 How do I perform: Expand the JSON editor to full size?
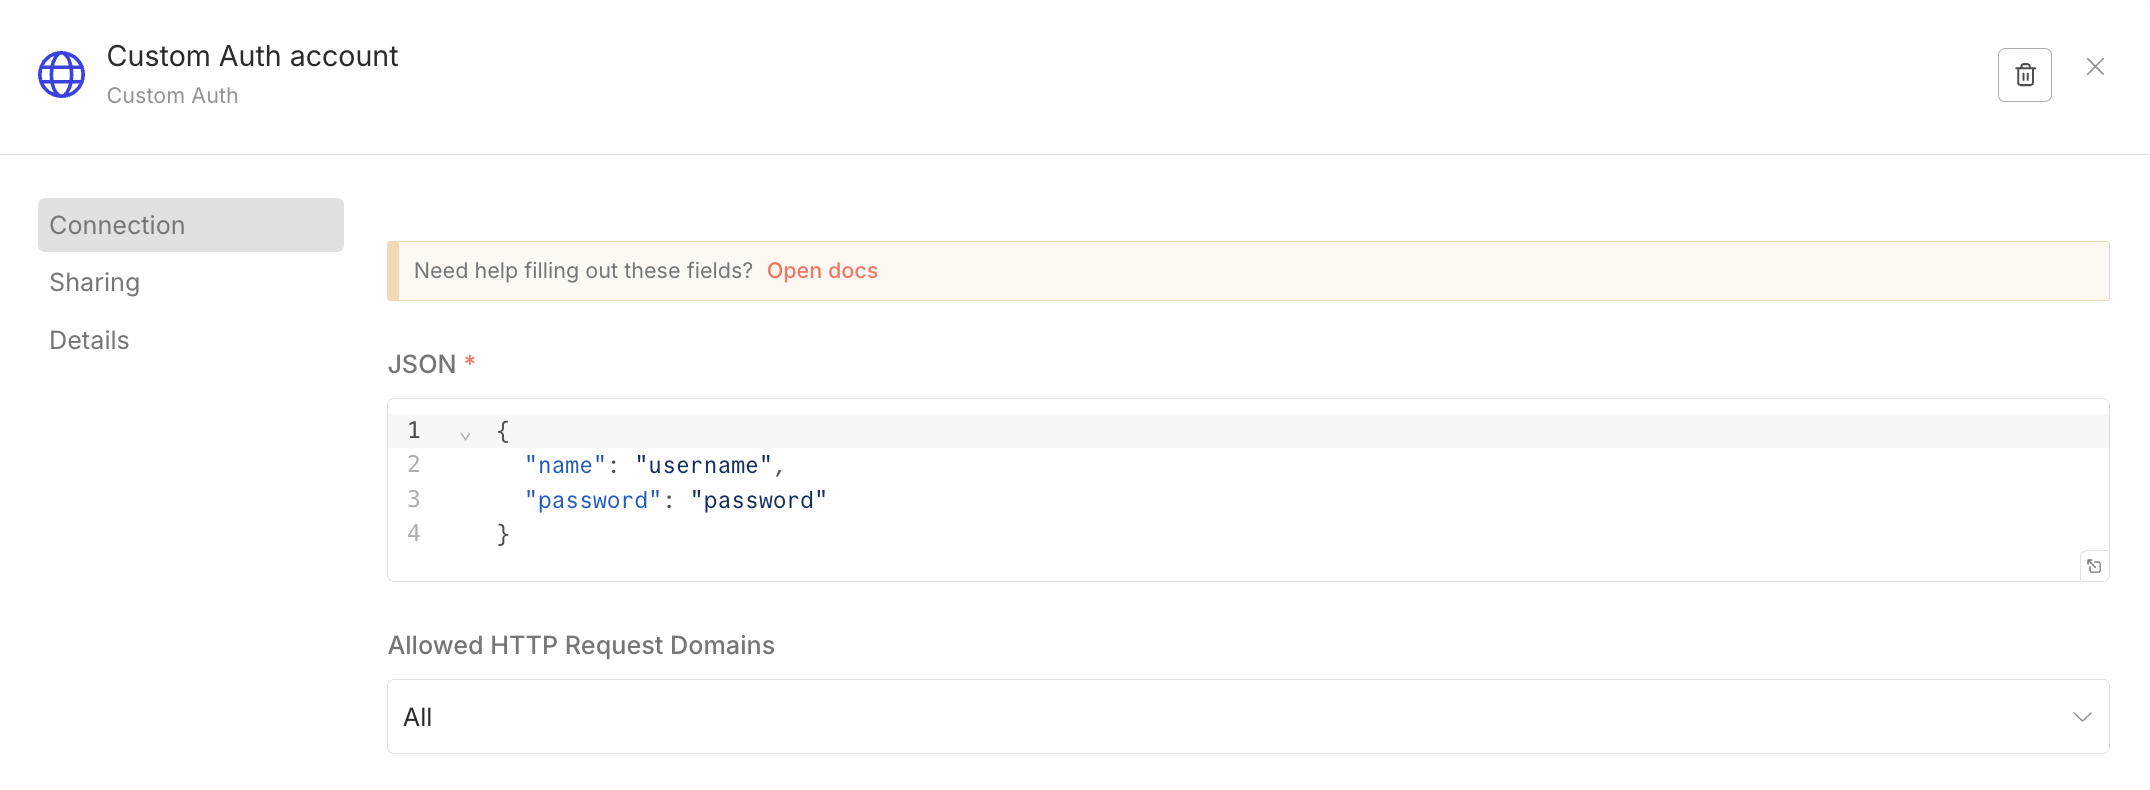pos(2094,566)
